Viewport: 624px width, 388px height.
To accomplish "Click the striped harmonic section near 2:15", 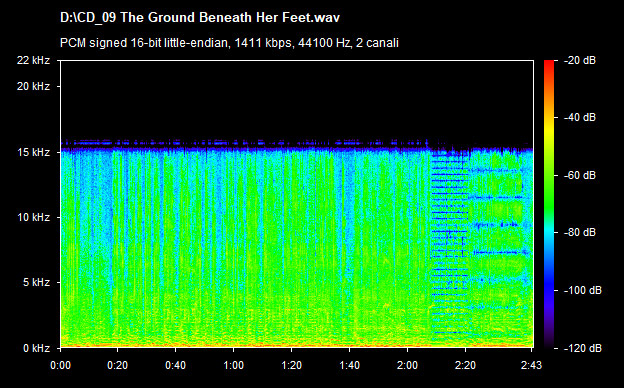I will click(450, 243).
